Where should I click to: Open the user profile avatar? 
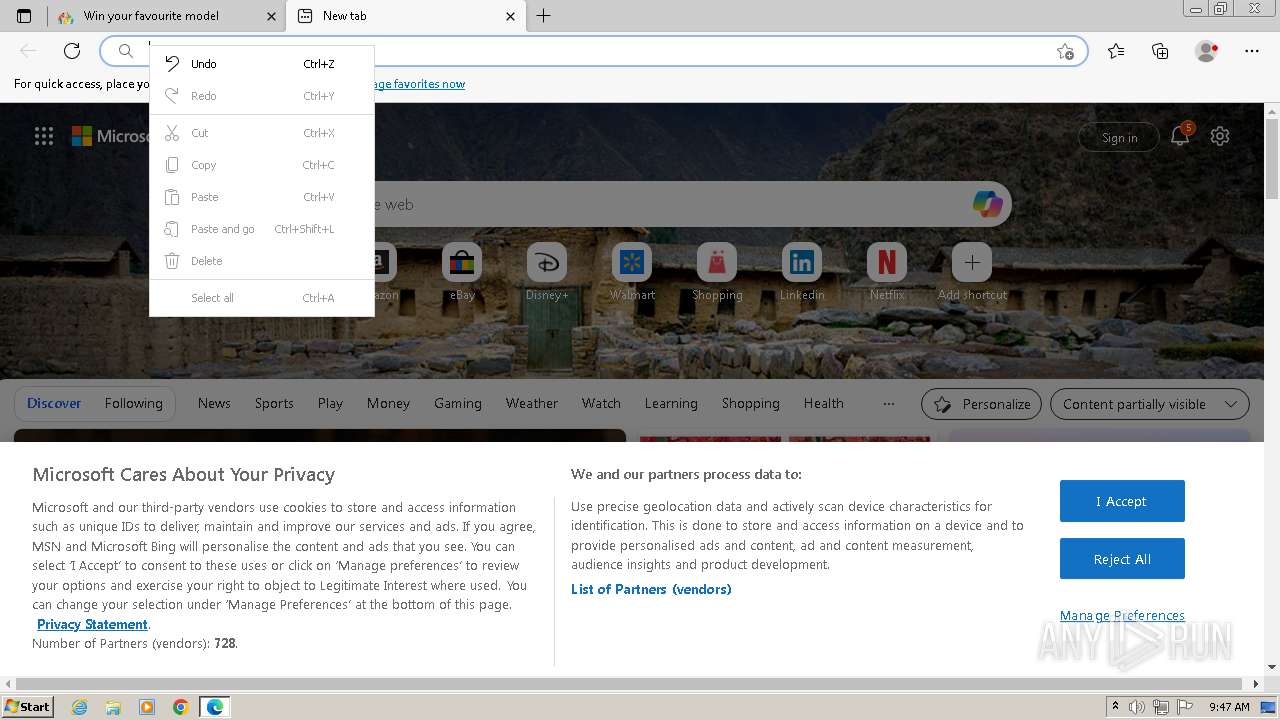(1206, 51)
